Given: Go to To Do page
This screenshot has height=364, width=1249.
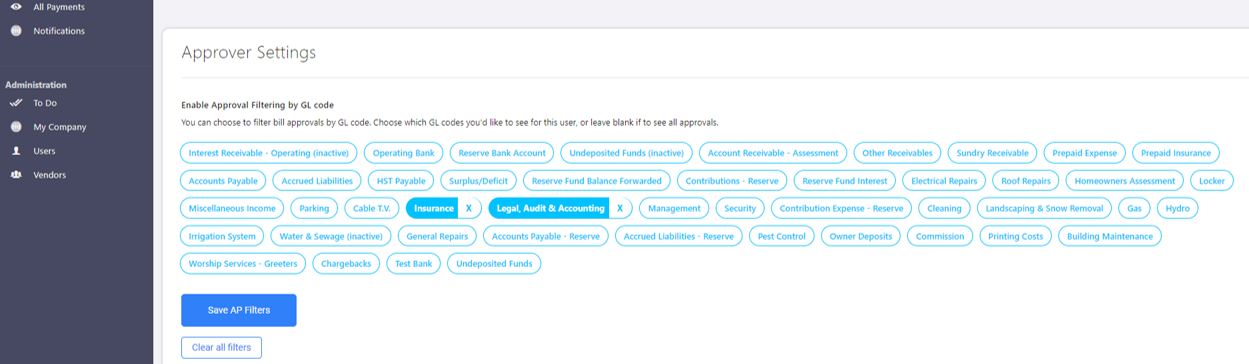Looking at the screenshot, I should (45, 103).
